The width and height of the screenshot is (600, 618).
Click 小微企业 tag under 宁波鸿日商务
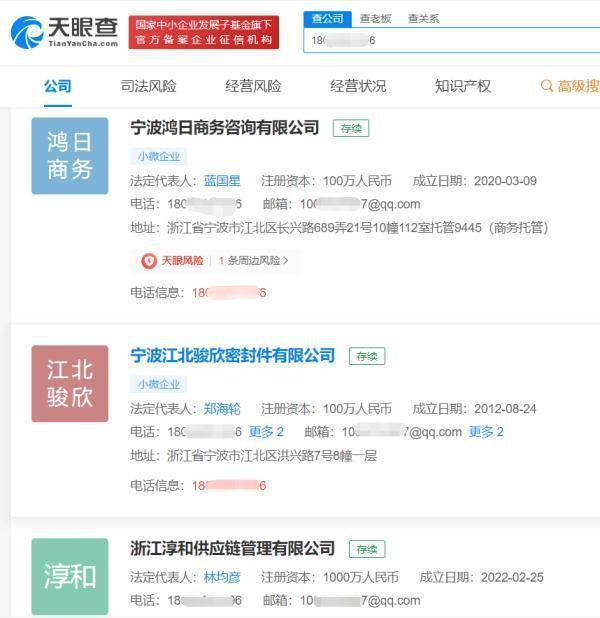158,156
